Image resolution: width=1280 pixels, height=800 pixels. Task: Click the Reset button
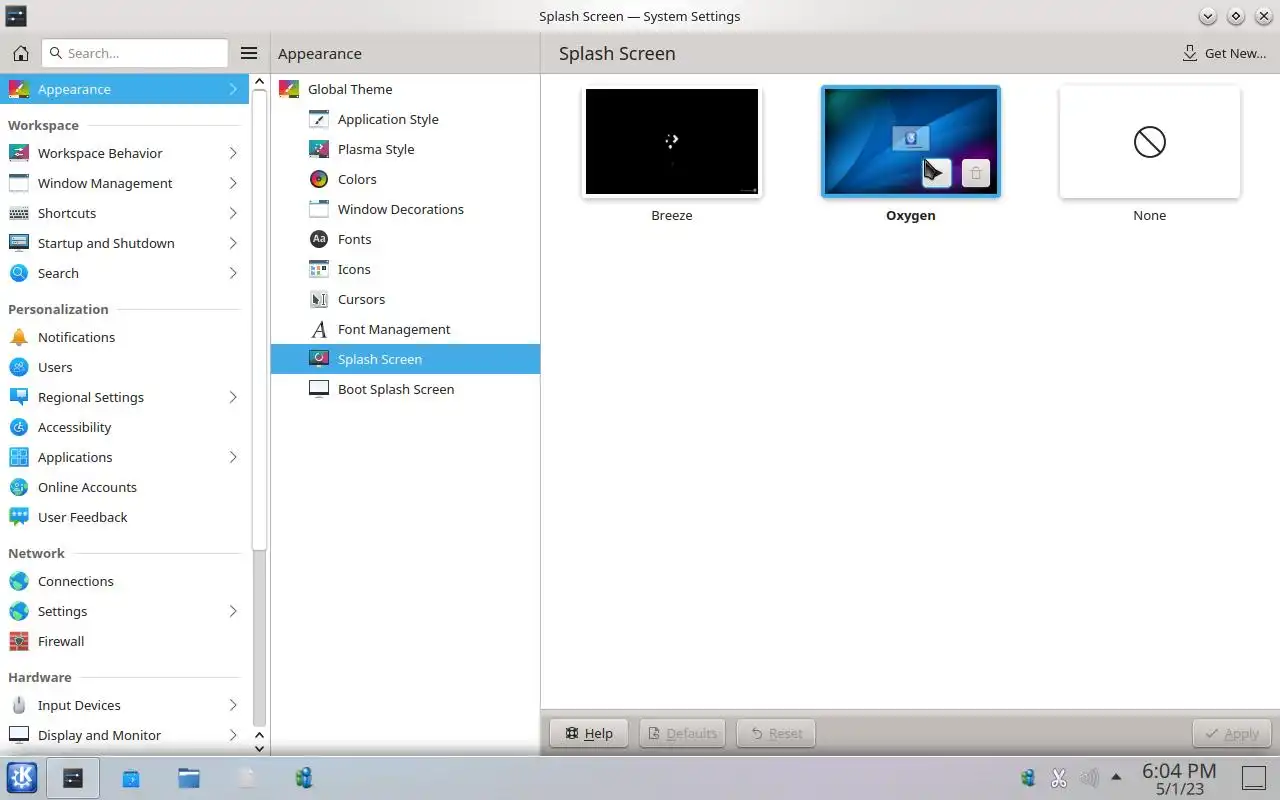coord(776,733)
